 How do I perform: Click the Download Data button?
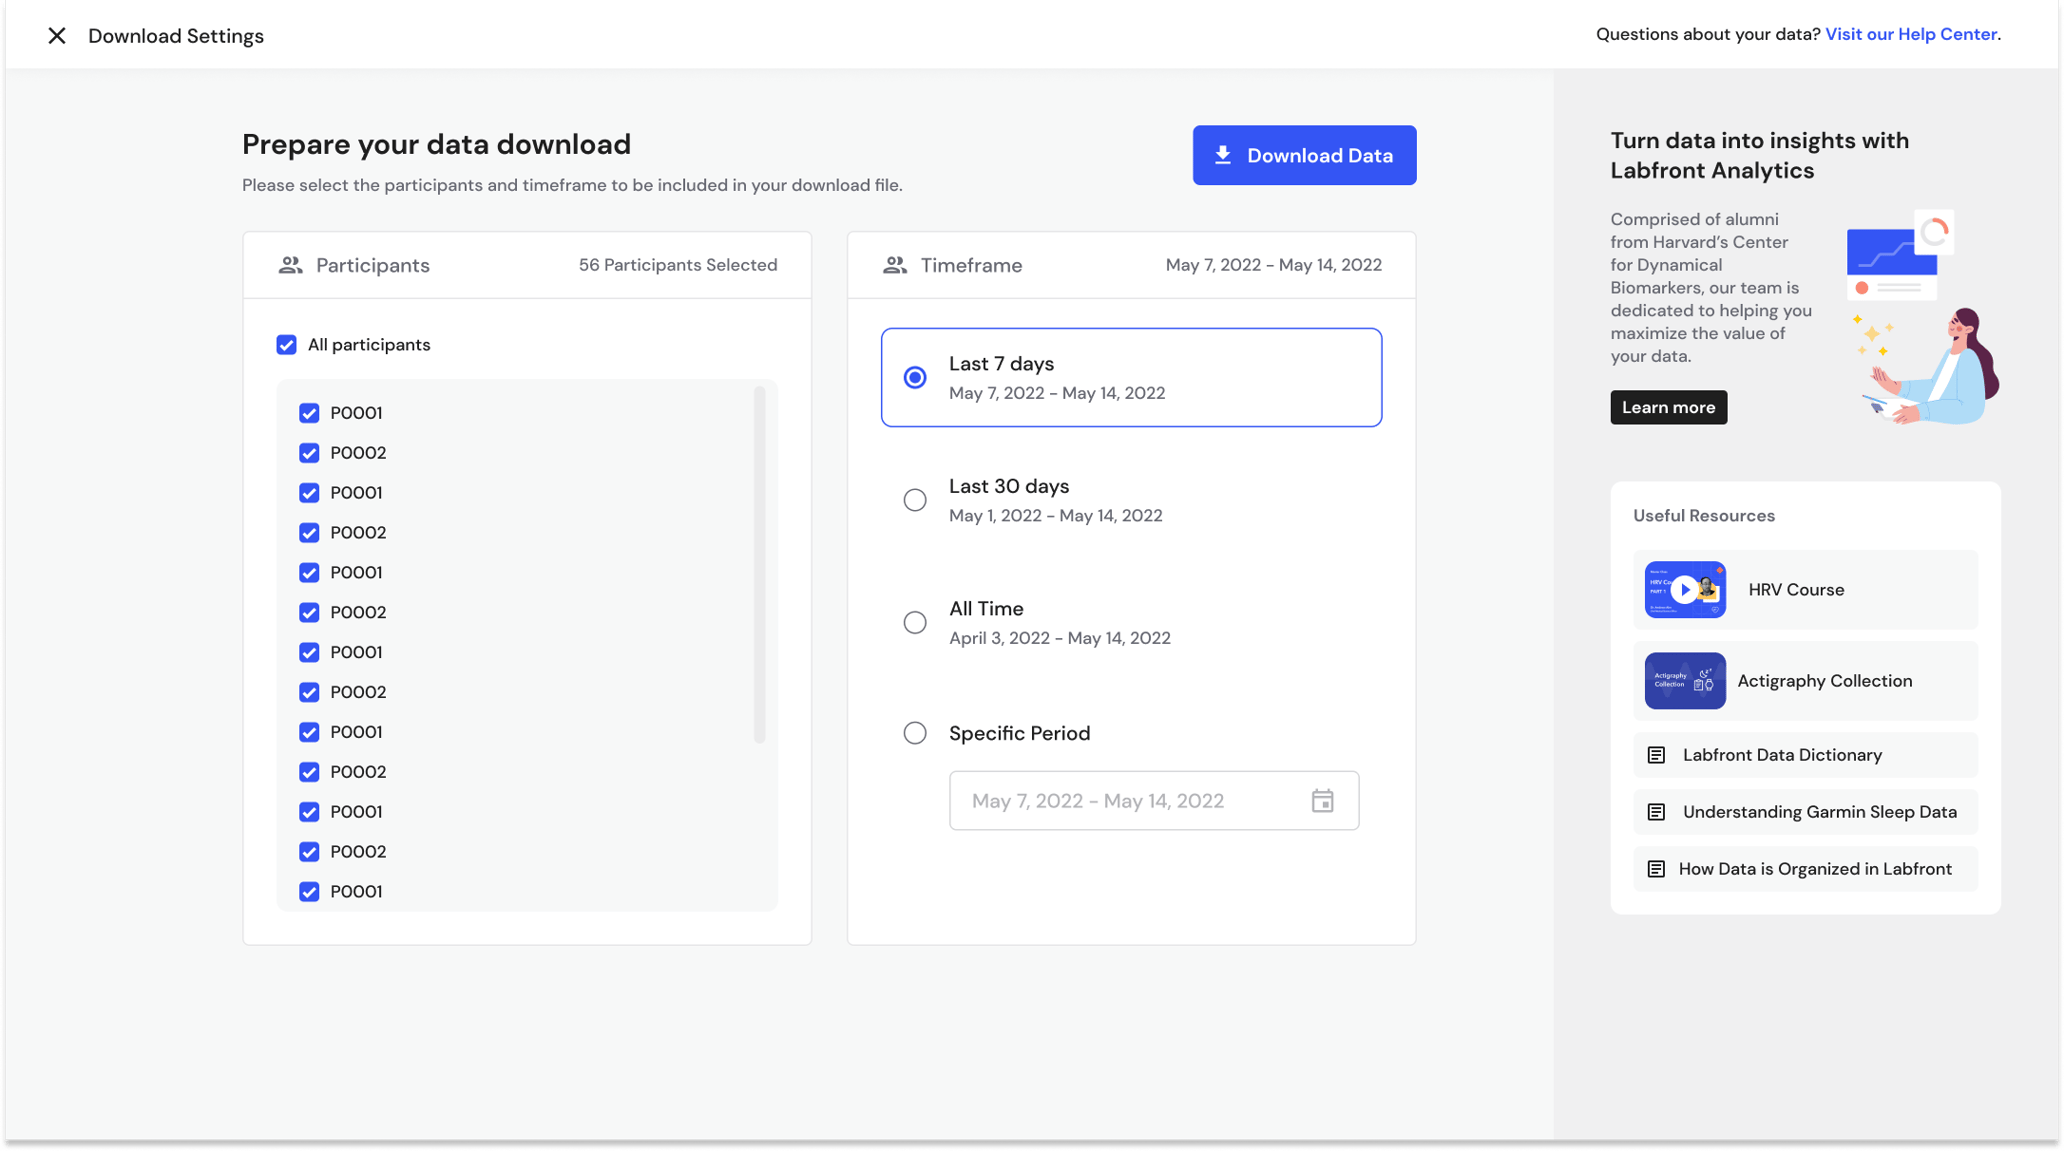1304,155
